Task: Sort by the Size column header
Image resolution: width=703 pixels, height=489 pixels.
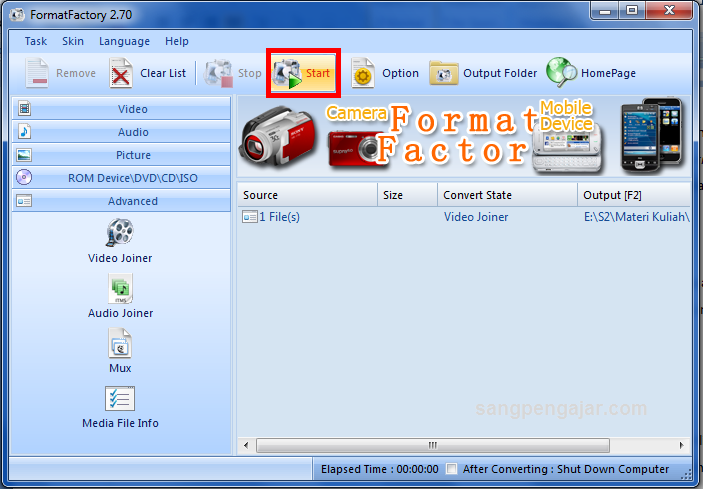Action: click(x=407, y=195)
